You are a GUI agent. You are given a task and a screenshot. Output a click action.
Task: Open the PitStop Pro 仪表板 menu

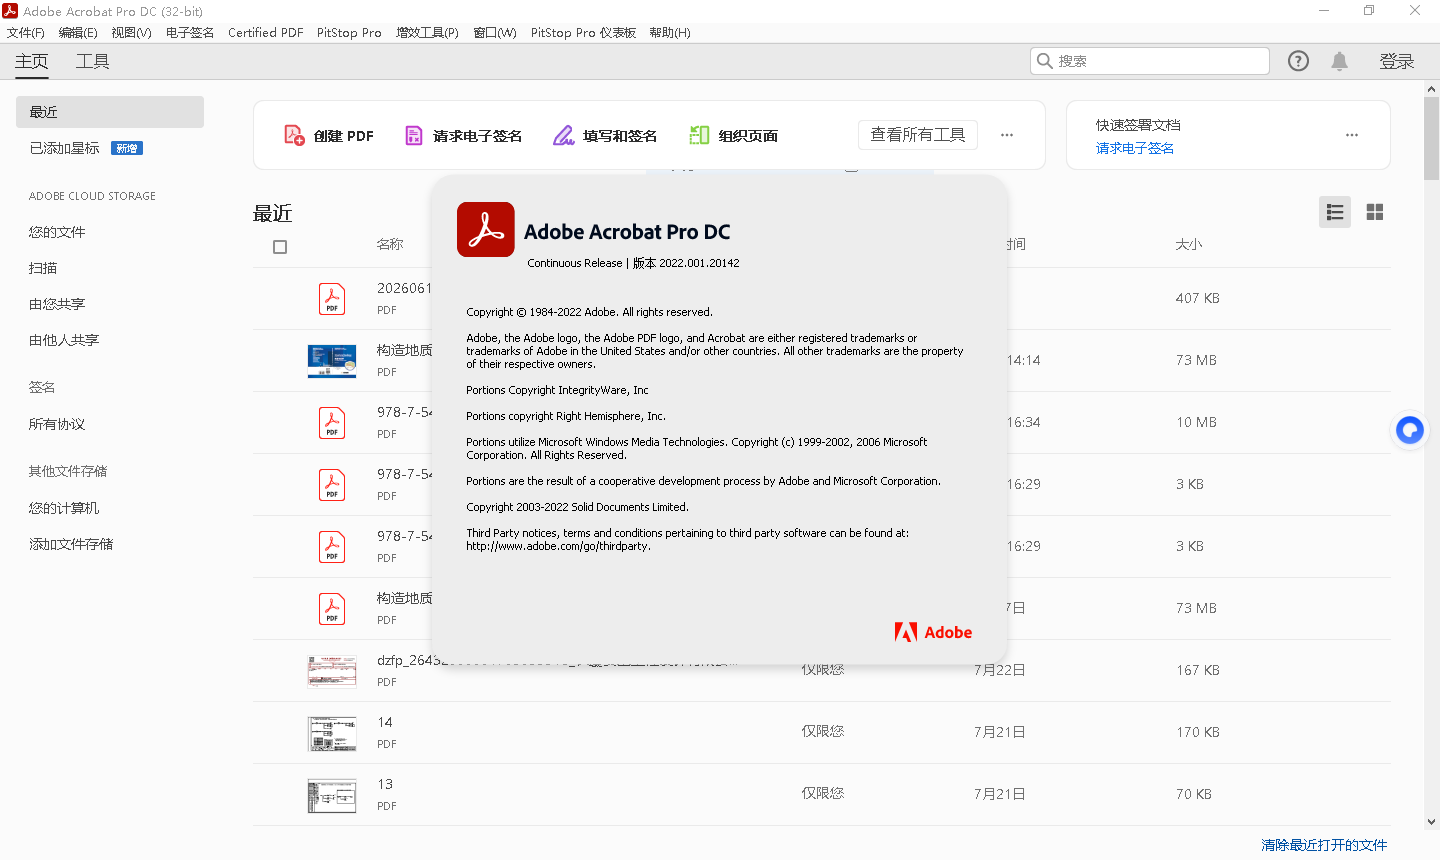(583, 33)
